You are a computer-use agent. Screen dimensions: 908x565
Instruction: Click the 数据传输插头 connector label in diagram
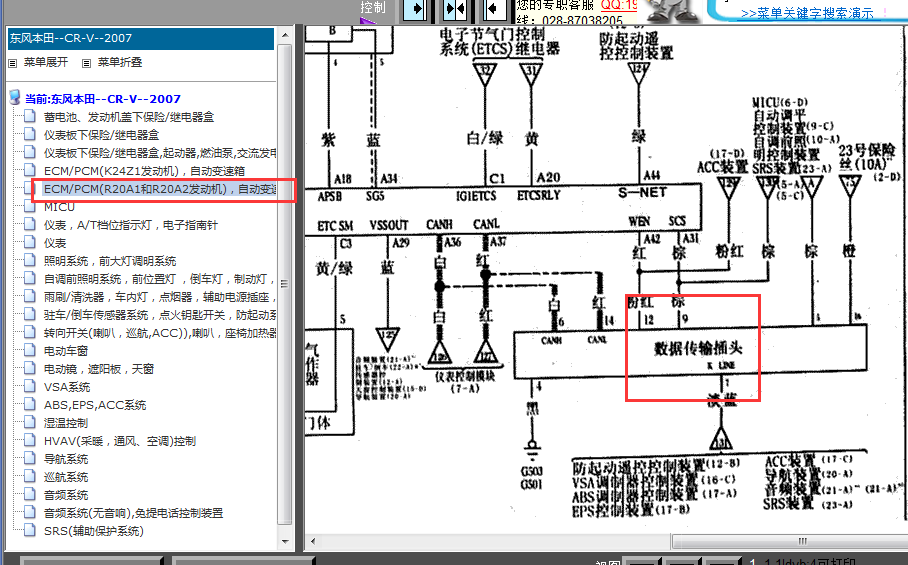(x=698, y=348)
